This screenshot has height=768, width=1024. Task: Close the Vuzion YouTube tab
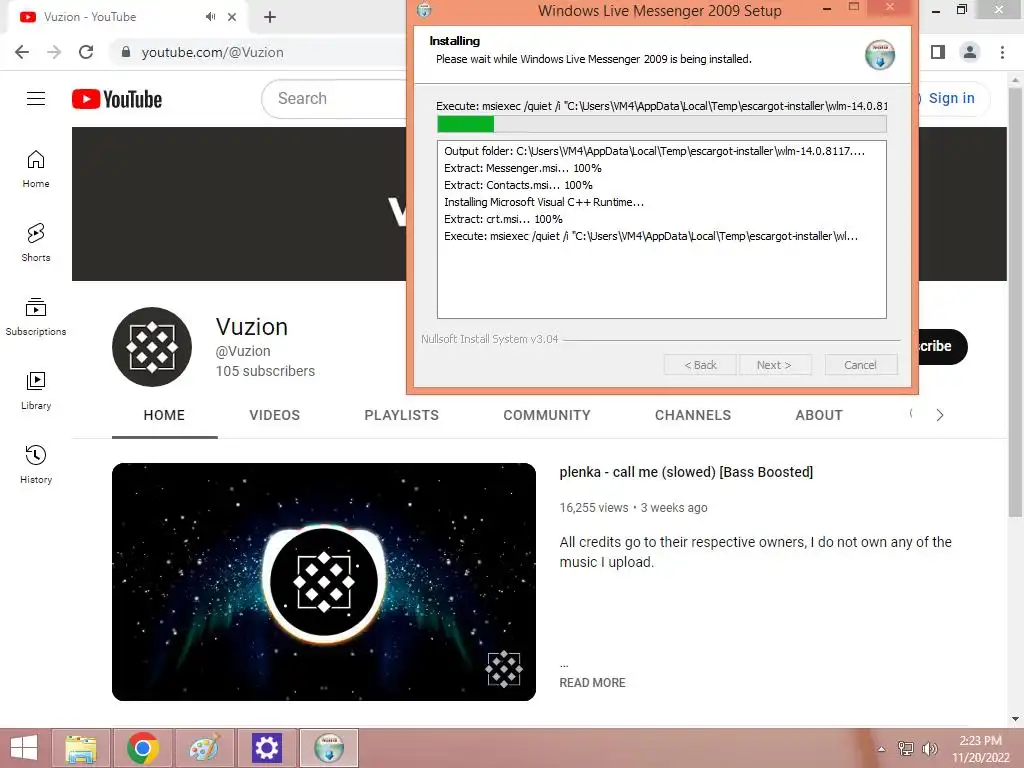(232, 17)
